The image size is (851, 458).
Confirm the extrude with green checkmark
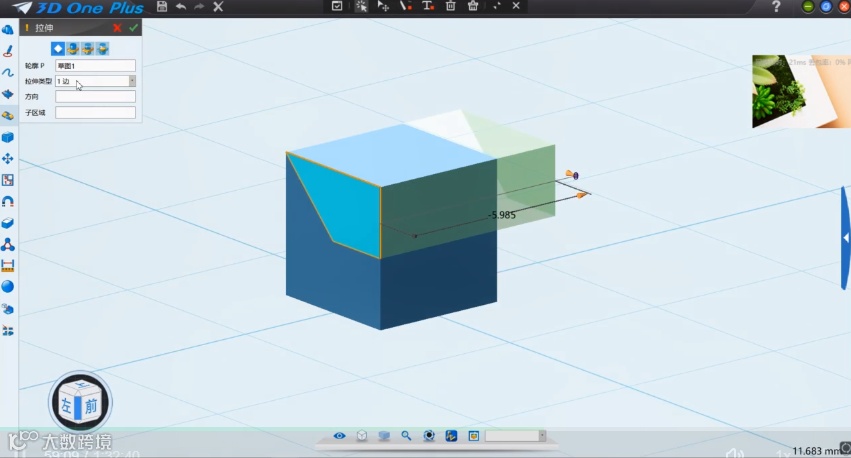pyautogui.click(x=134, y=28)
